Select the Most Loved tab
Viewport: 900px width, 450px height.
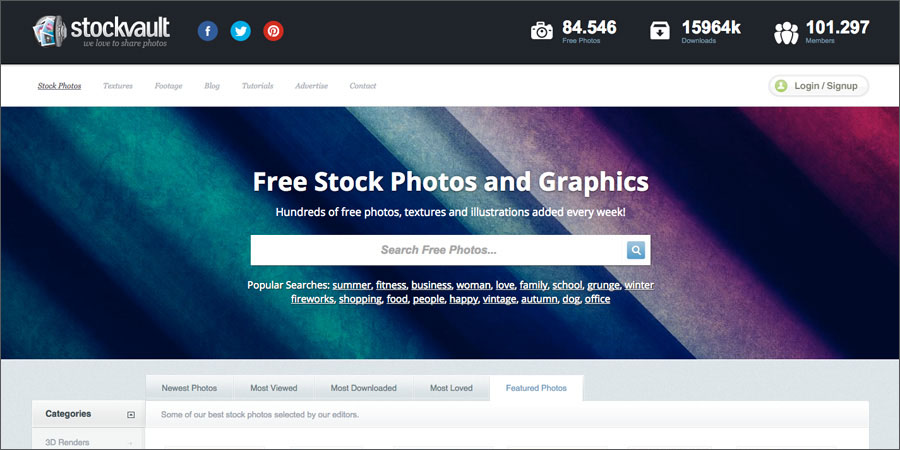(451, 388)
